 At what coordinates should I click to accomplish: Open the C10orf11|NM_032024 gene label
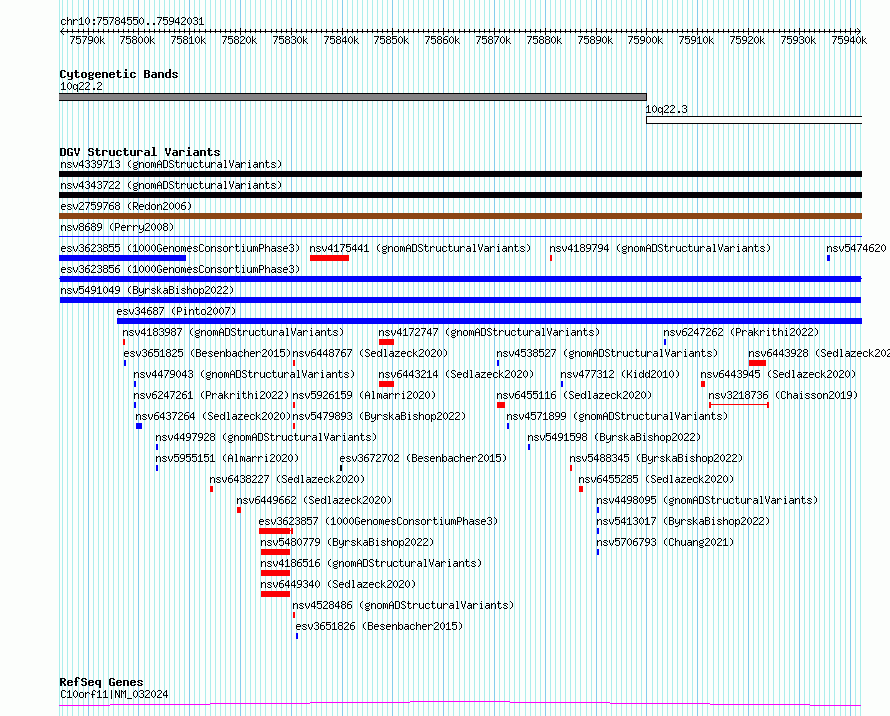click(114, 695)
